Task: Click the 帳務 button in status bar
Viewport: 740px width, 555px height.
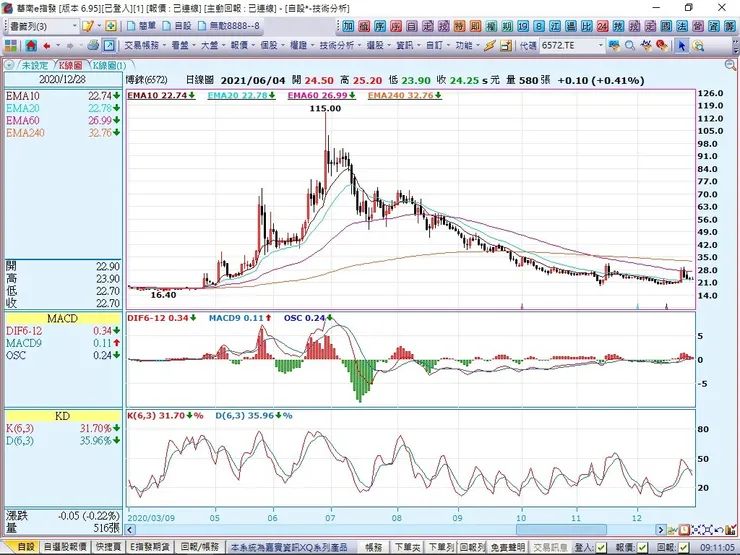Action: click(373, 547)
